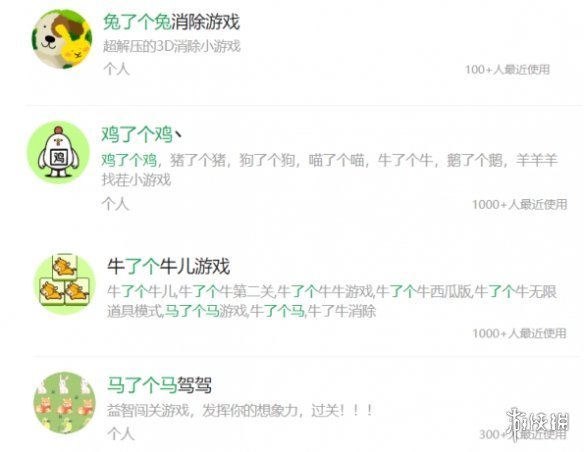
Task: Select the 牛了个牛儿游戏 title
Action: click(169, 266)
